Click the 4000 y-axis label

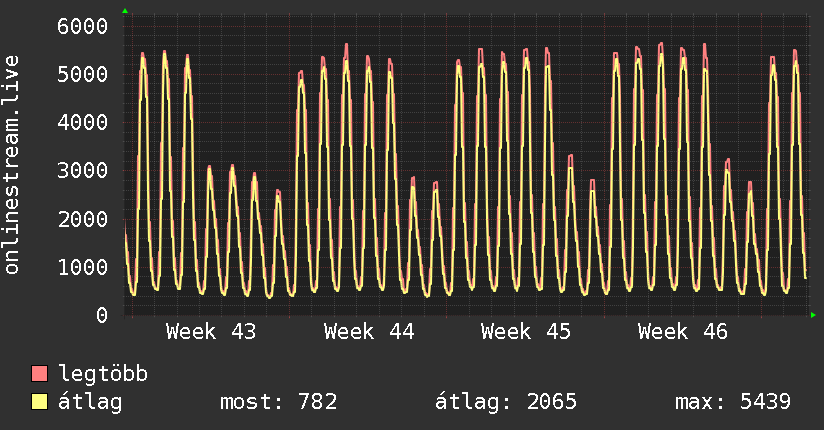click(83, 122)
